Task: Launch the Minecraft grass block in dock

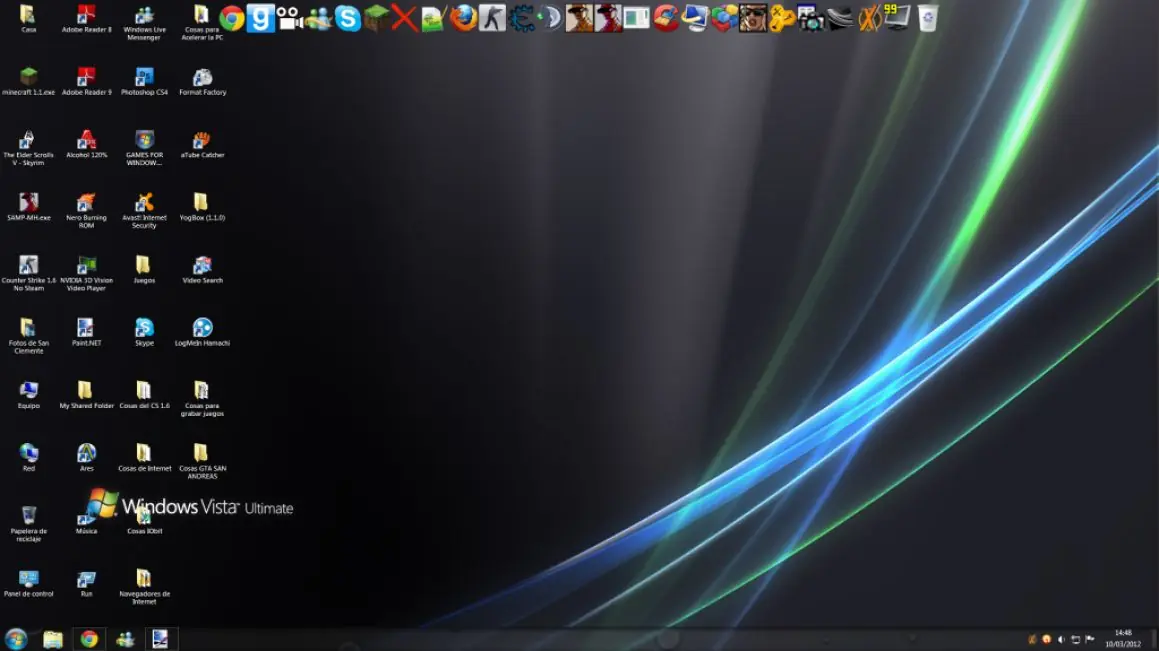Action: click(x=376, y=18)
